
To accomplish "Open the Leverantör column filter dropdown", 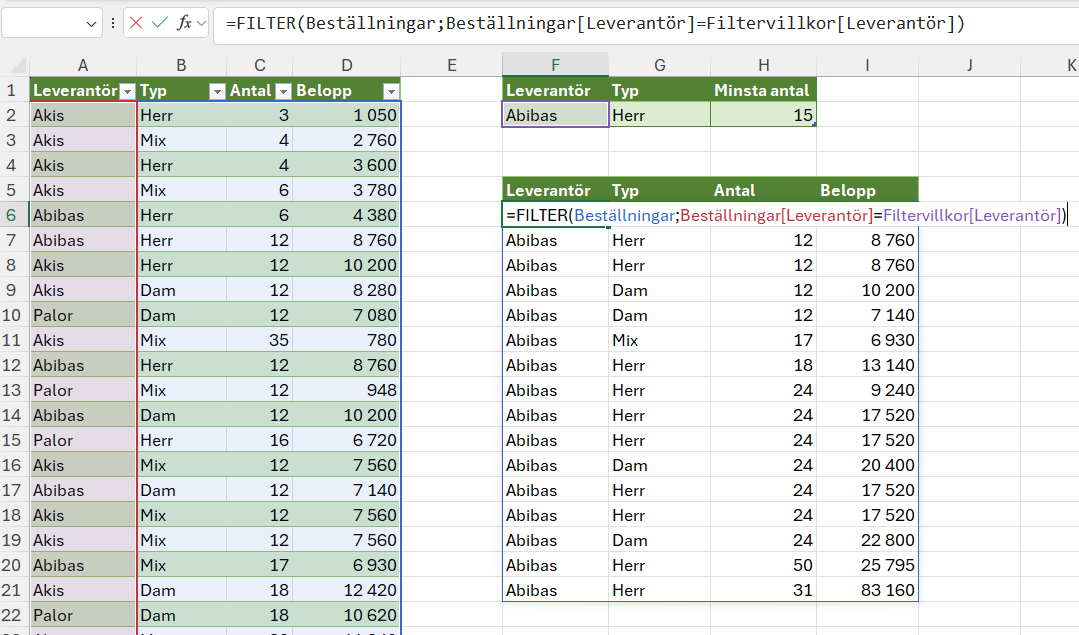I will [127, 91].
